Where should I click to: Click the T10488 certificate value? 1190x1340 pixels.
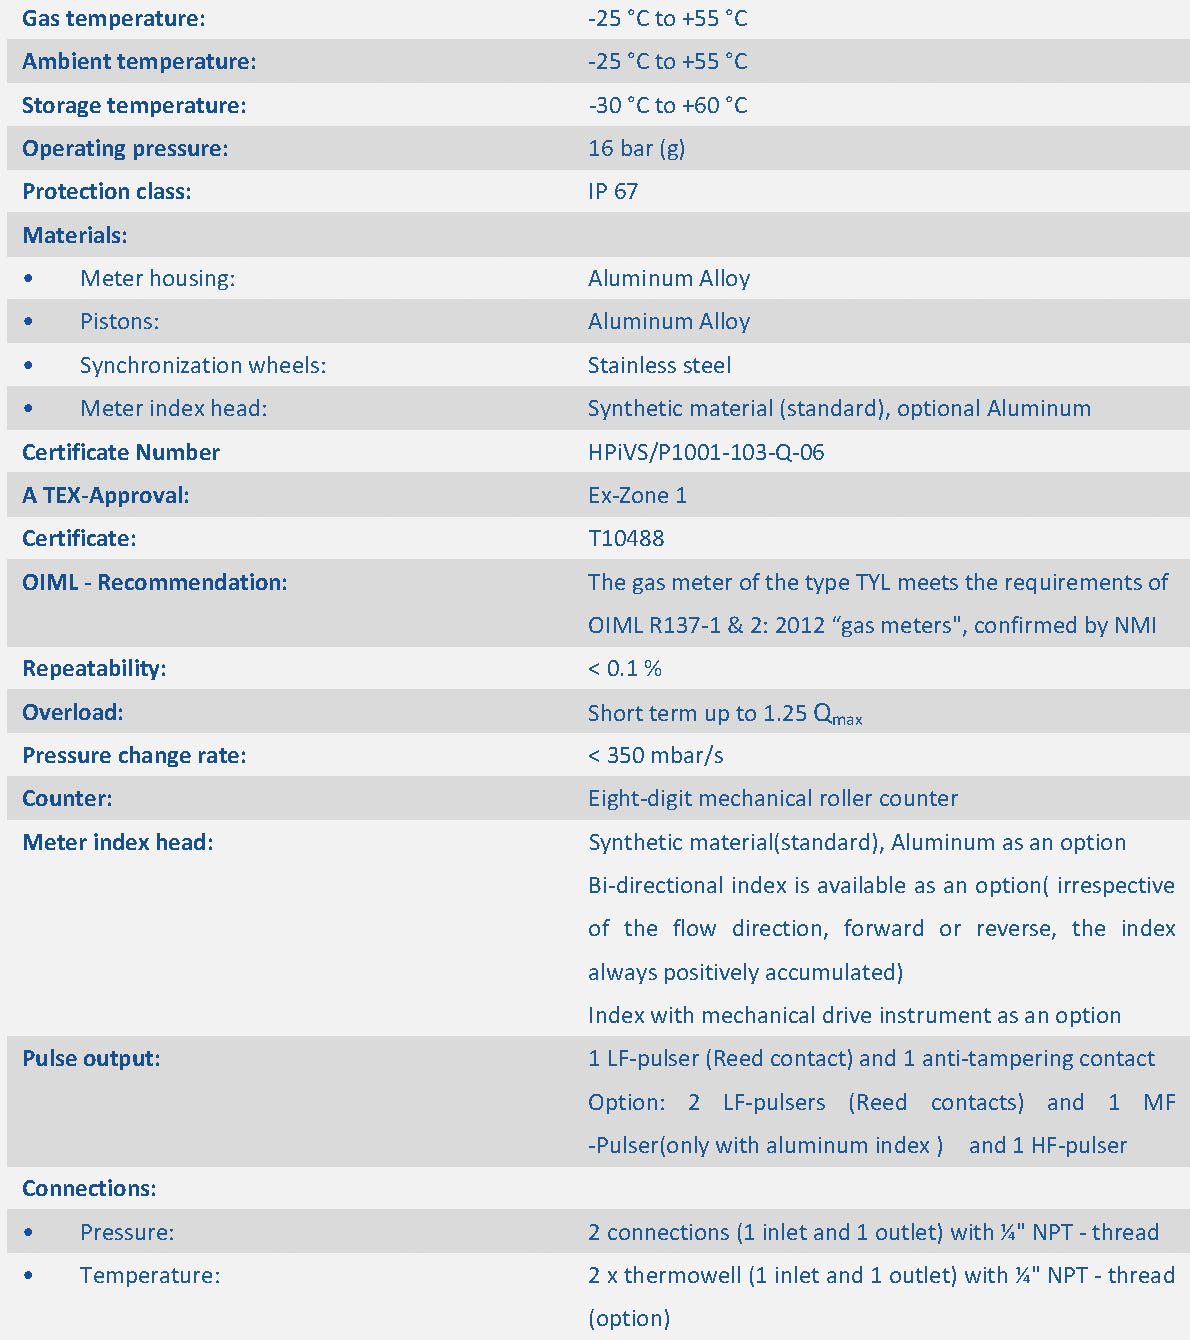[626, 538]
